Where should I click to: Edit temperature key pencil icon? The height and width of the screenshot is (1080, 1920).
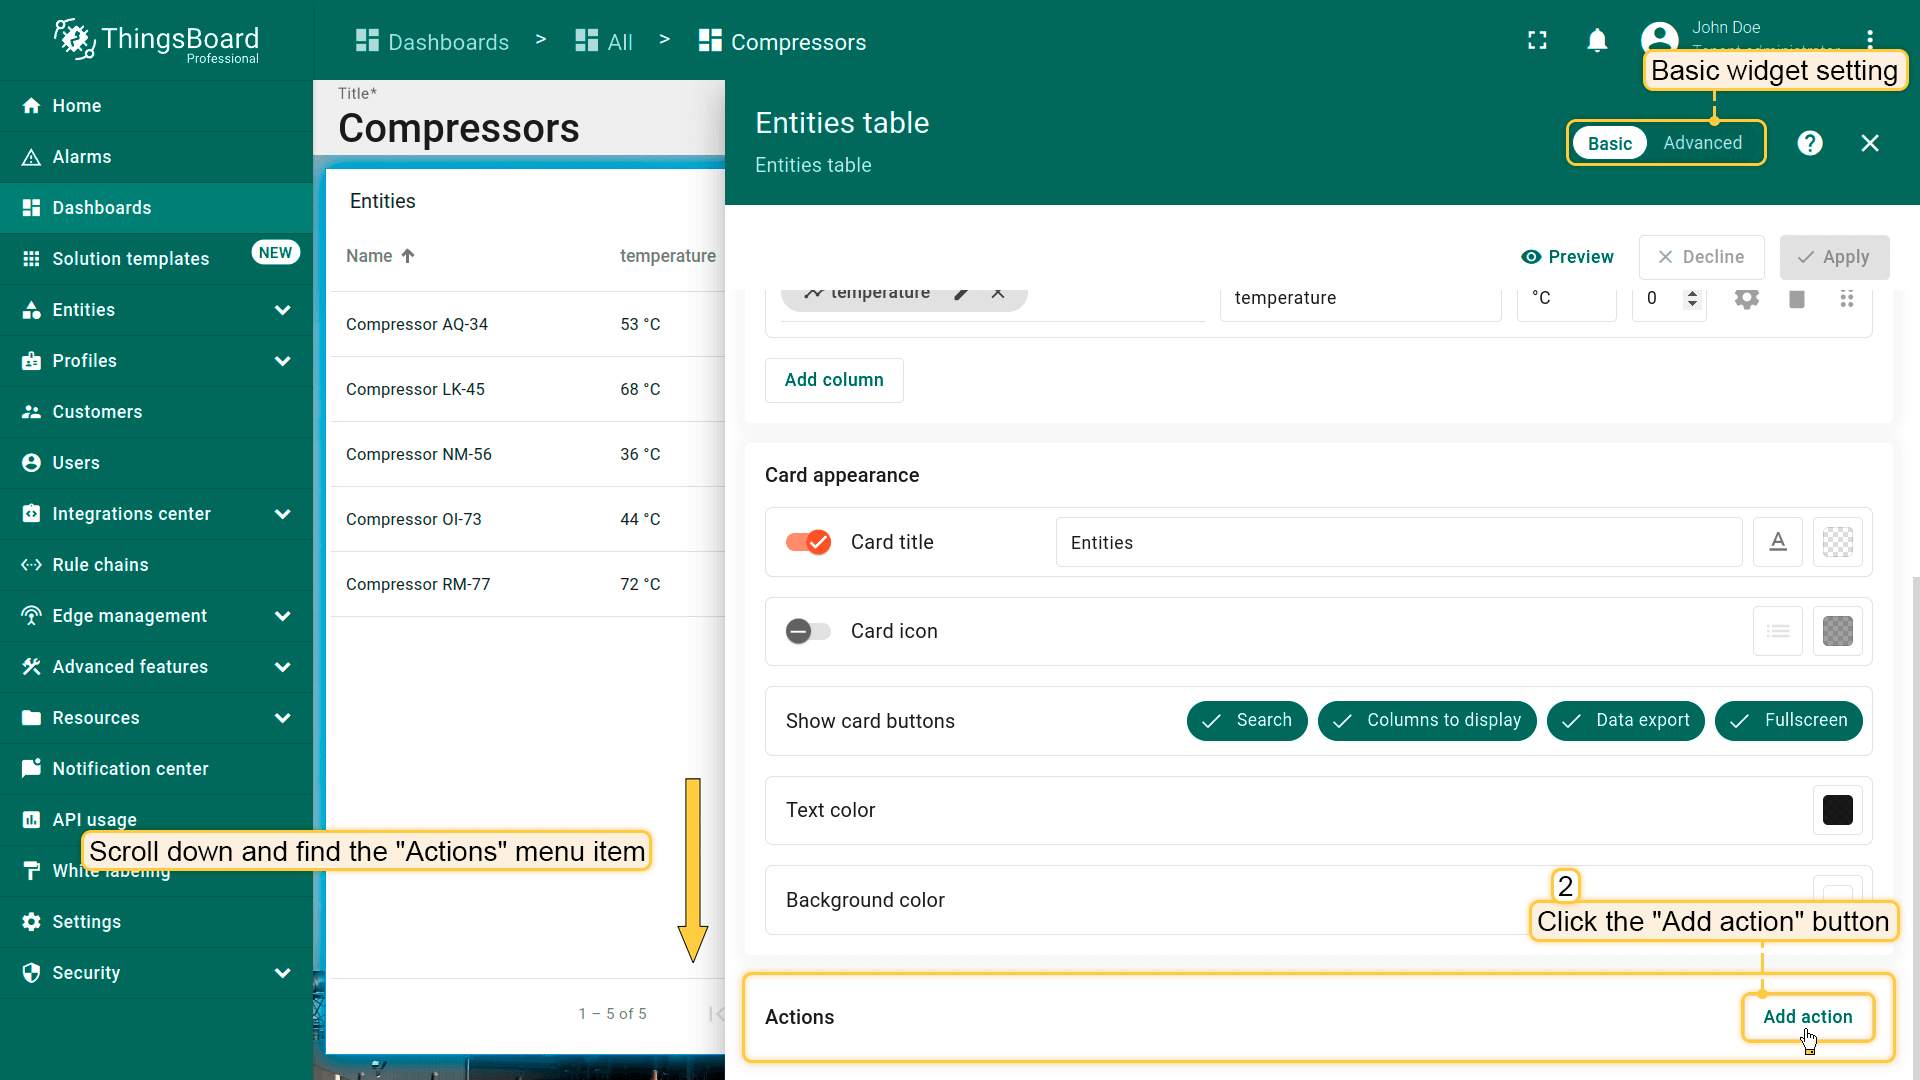pos(961,293)
